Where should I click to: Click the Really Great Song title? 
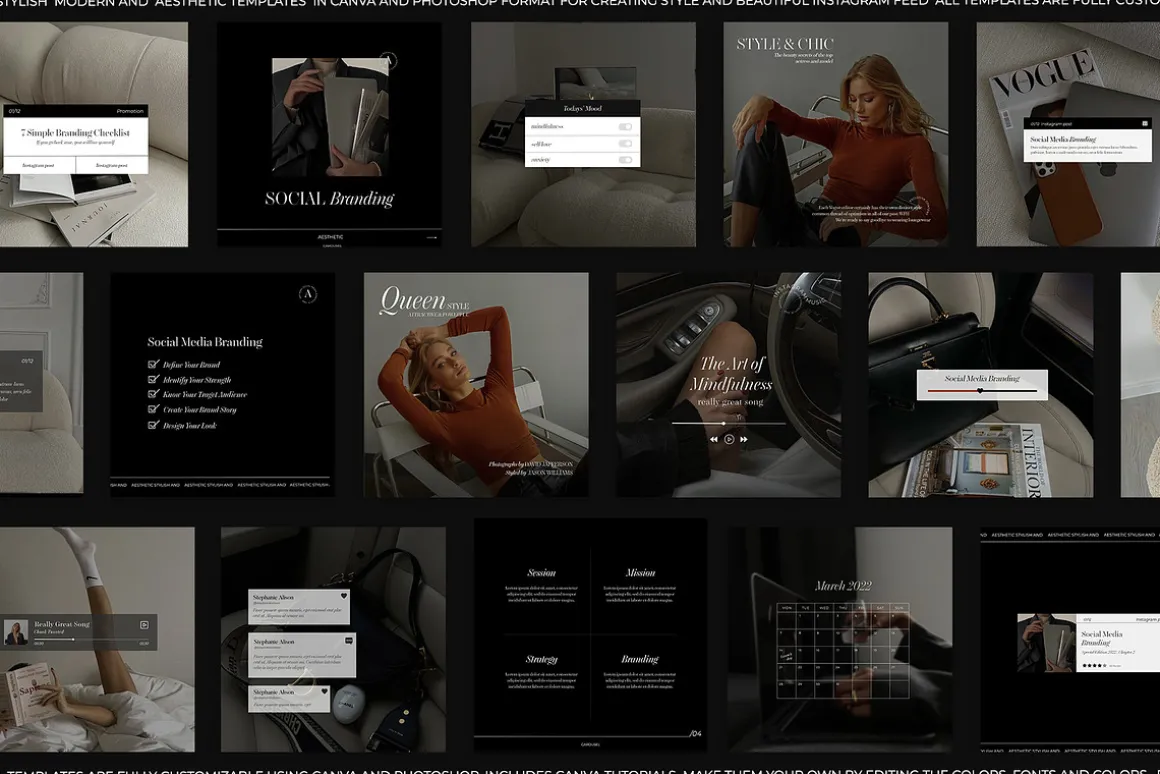tap(62, 625)
